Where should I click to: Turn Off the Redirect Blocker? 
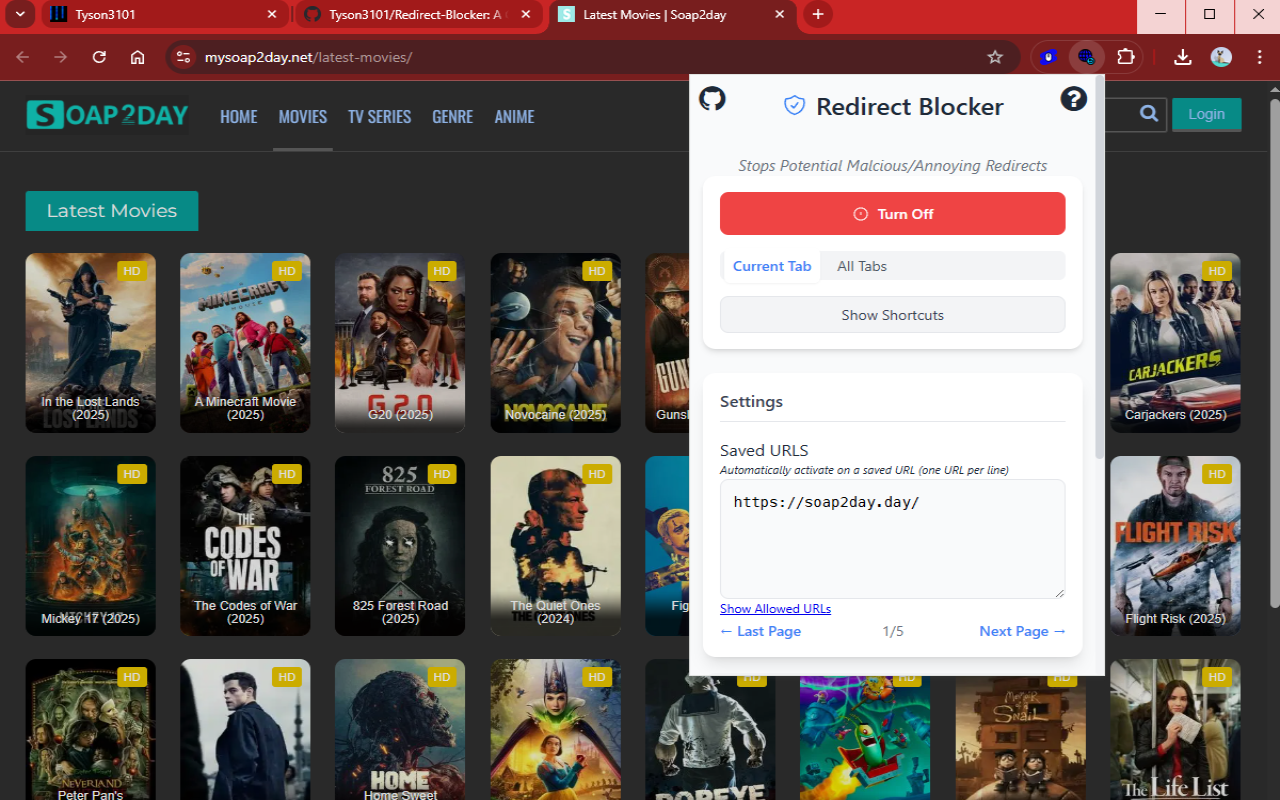pyautogui.click(x=892, y=214)
